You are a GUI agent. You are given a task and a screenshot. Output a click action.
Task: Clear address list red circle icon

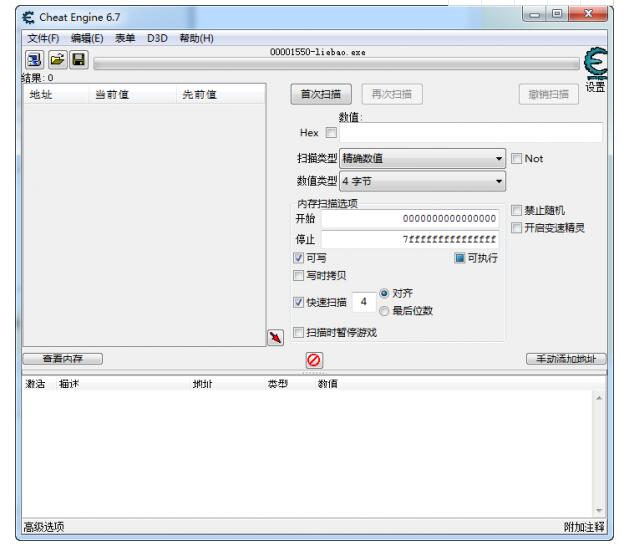[314, 360]
